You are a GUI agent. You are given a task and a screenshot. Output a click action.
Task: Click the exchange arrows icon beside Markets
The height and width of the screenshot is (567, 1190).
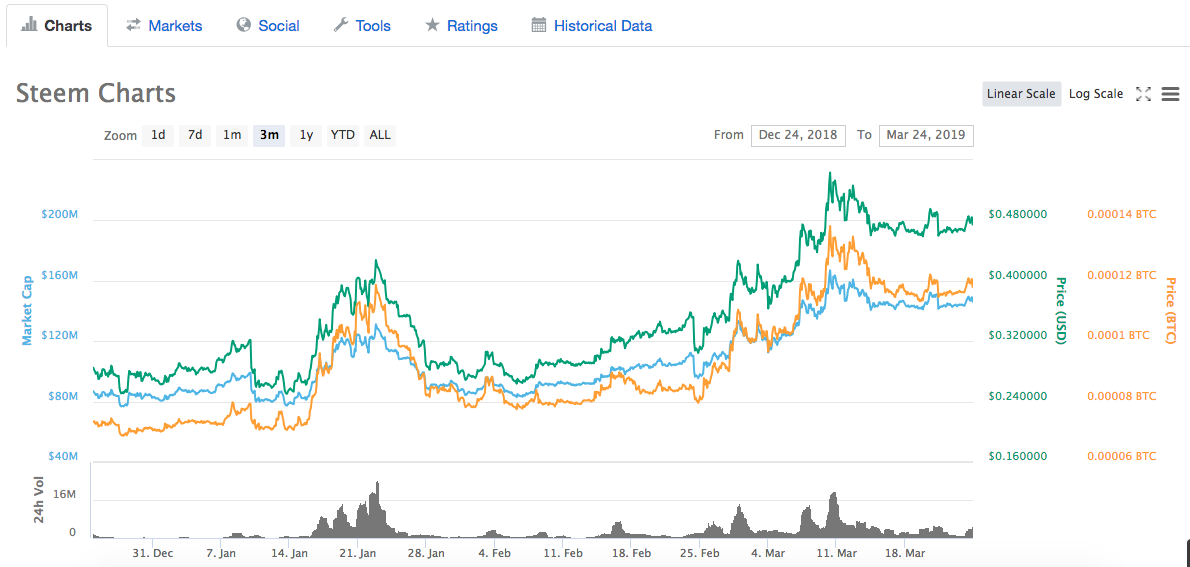134,25
